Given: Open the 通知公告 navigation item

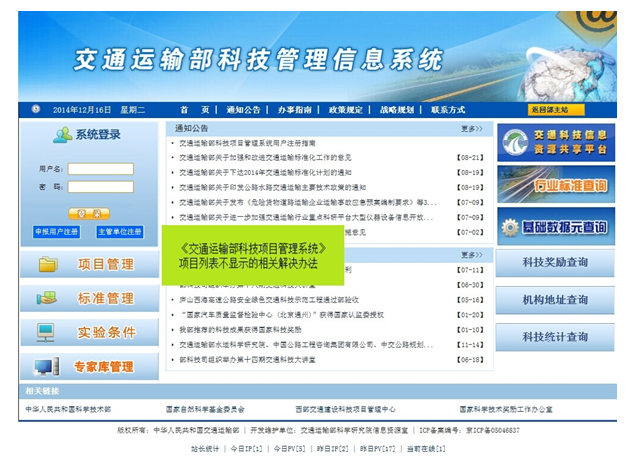Looking at the screenshot, I should point(243,110).
